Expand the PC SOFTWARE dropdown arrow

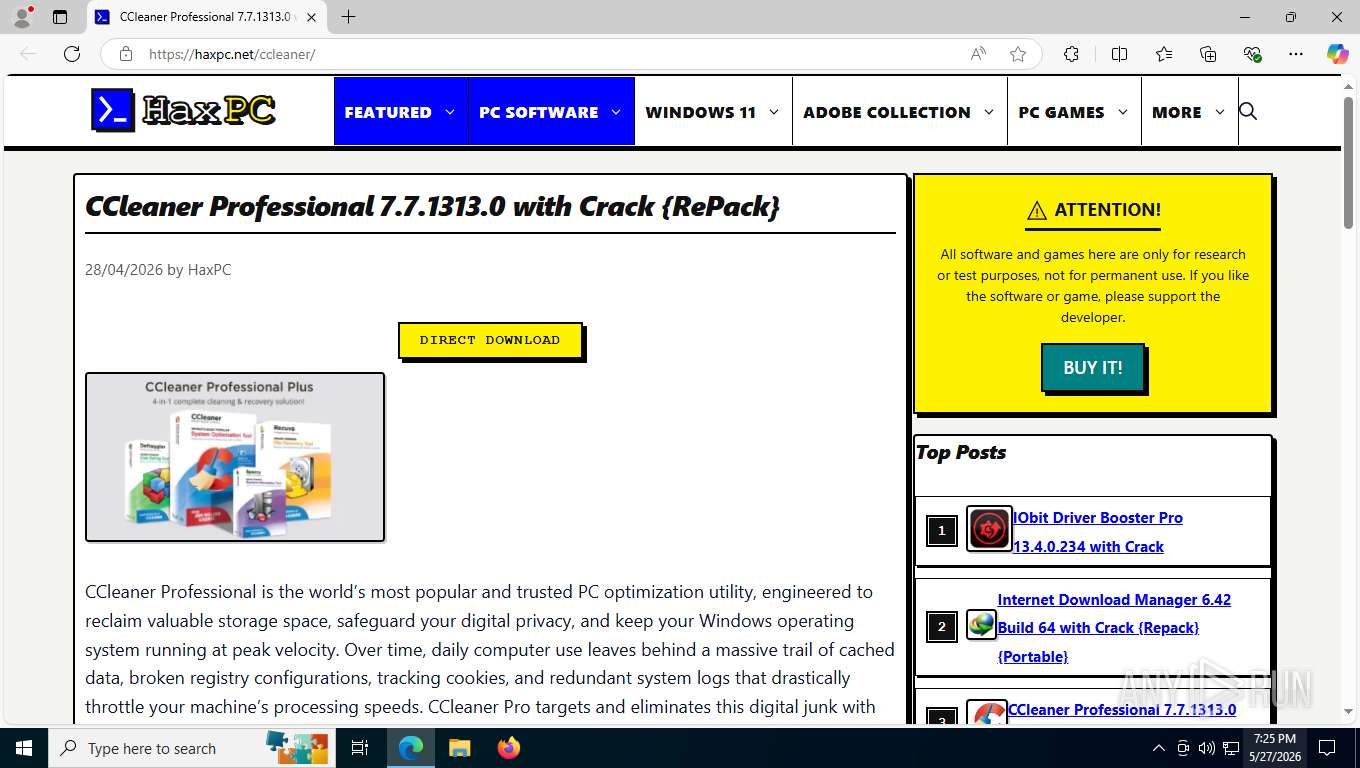click(616, 112)
